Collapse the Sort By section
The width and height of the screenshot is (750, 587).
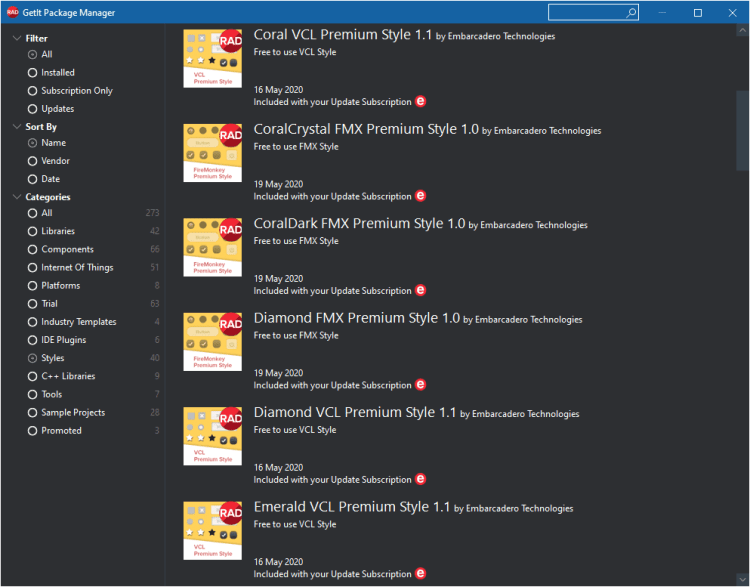(17, 127)
